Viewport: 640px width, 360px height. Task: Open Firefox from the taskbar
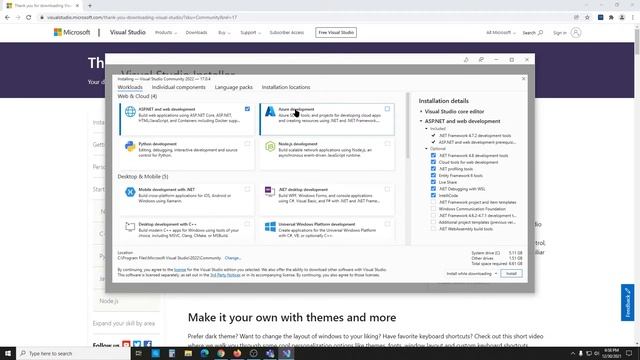tap(237, 353)
